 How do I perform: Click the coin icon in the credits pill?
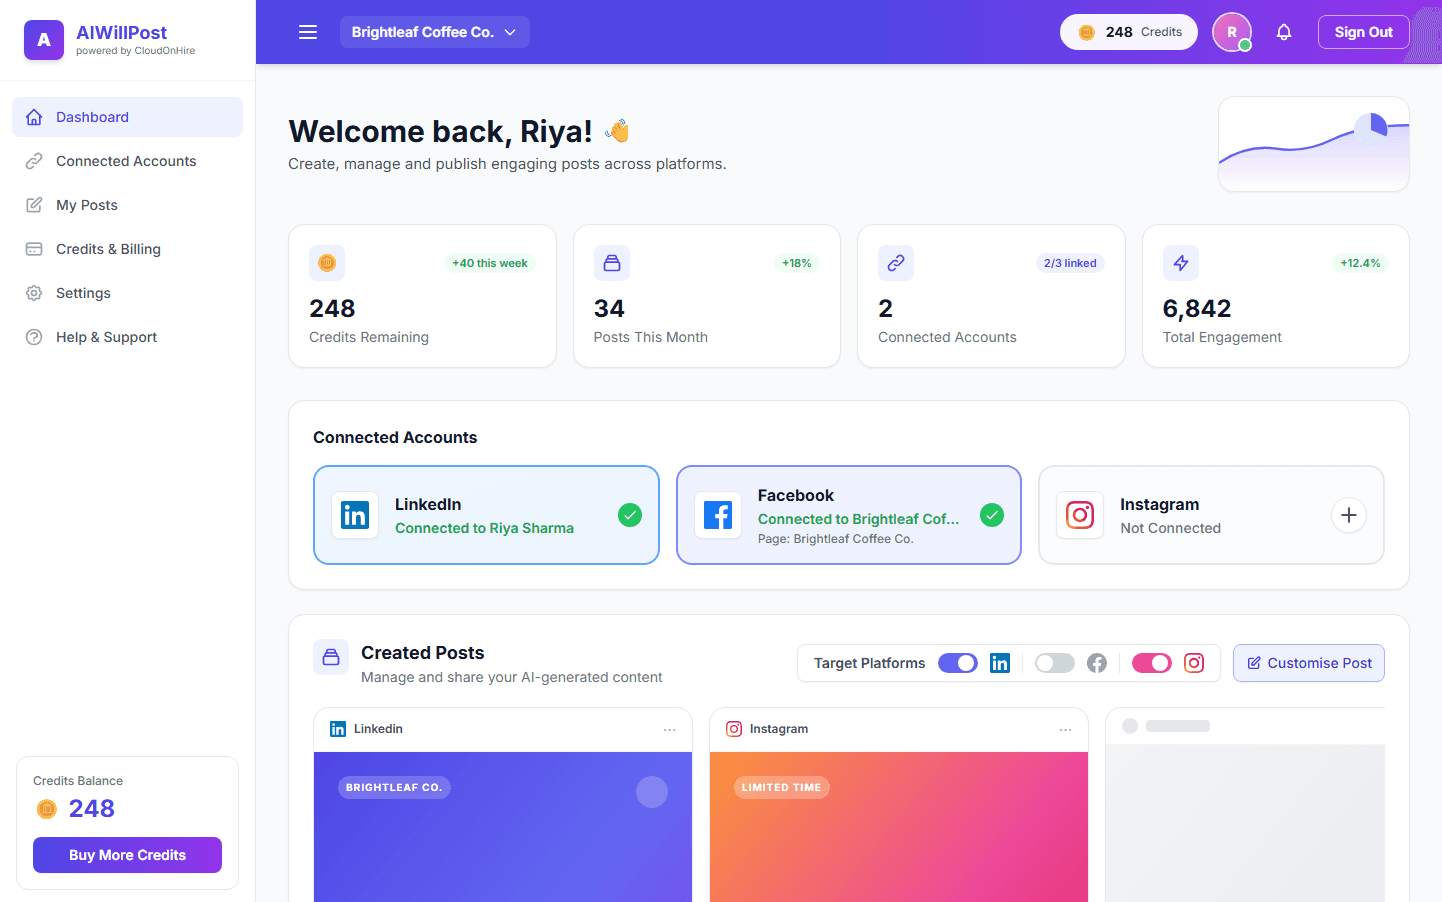click(x=1087, y=32)
